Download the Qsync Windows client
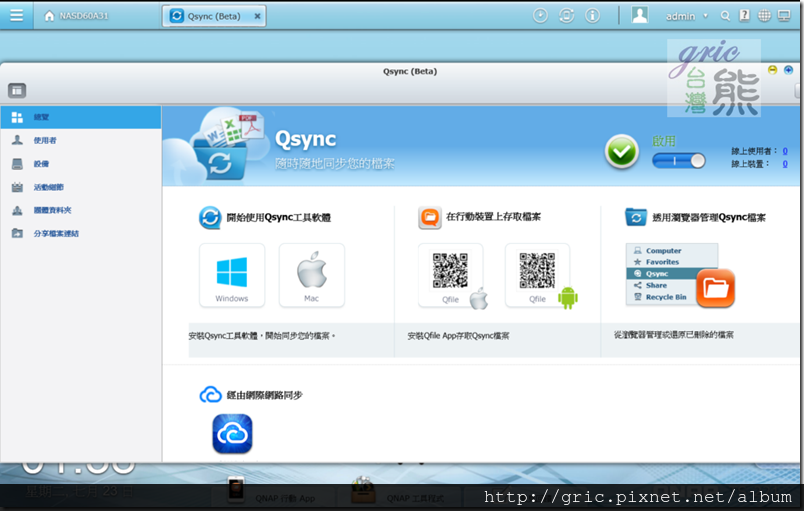 point(232,275)
